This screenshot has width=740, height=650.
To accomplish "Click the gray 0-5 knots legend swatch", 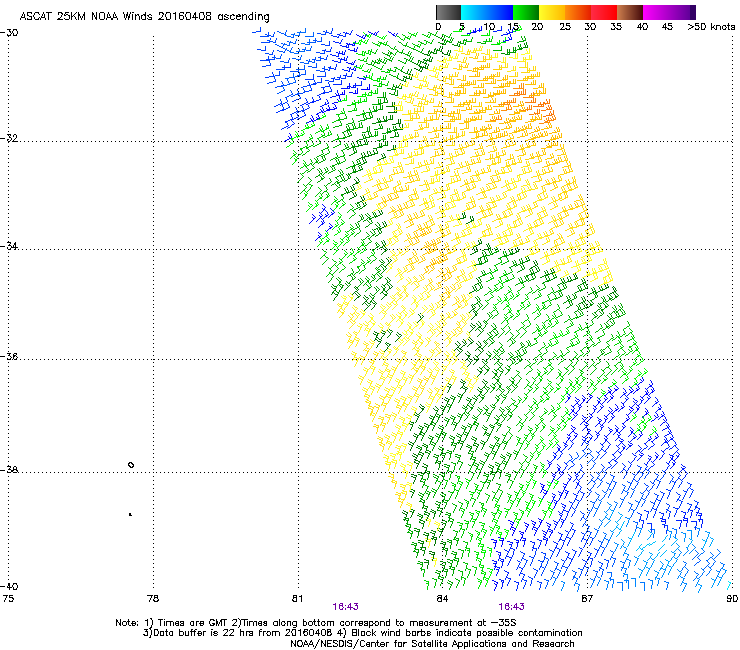I will coord(448,13).
